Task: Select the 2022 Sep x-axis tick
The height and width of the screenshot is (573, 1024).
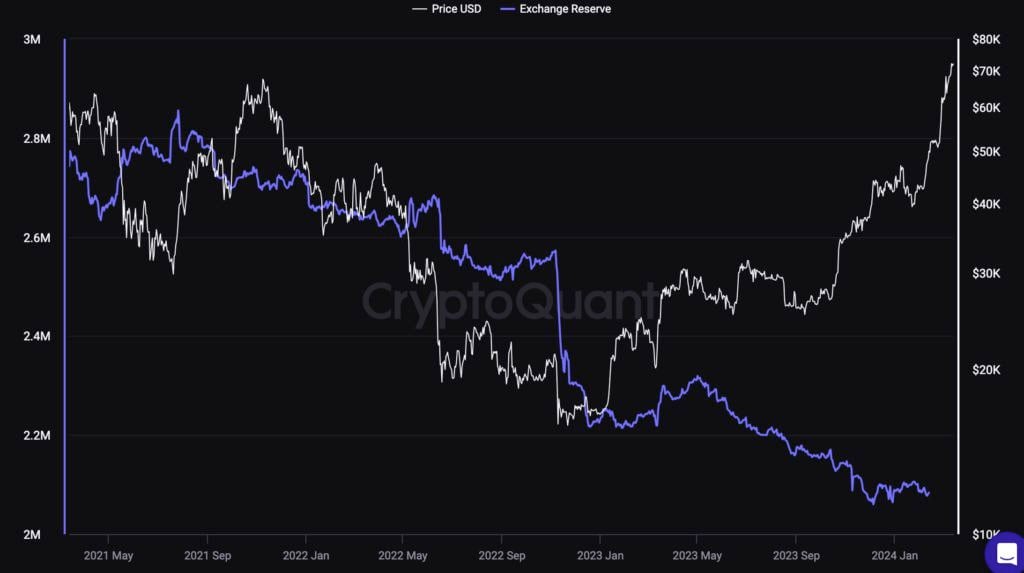Action: [502, 555]
